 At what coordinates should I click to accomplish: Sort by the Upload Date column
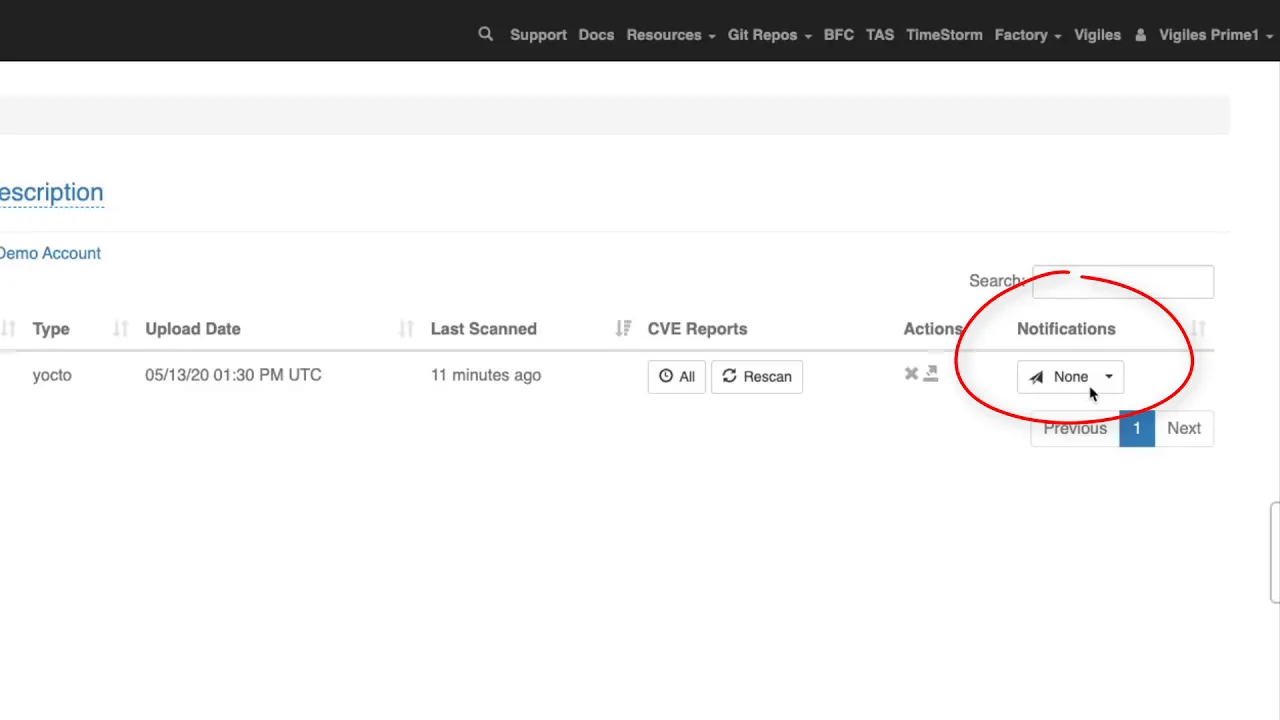193,329
